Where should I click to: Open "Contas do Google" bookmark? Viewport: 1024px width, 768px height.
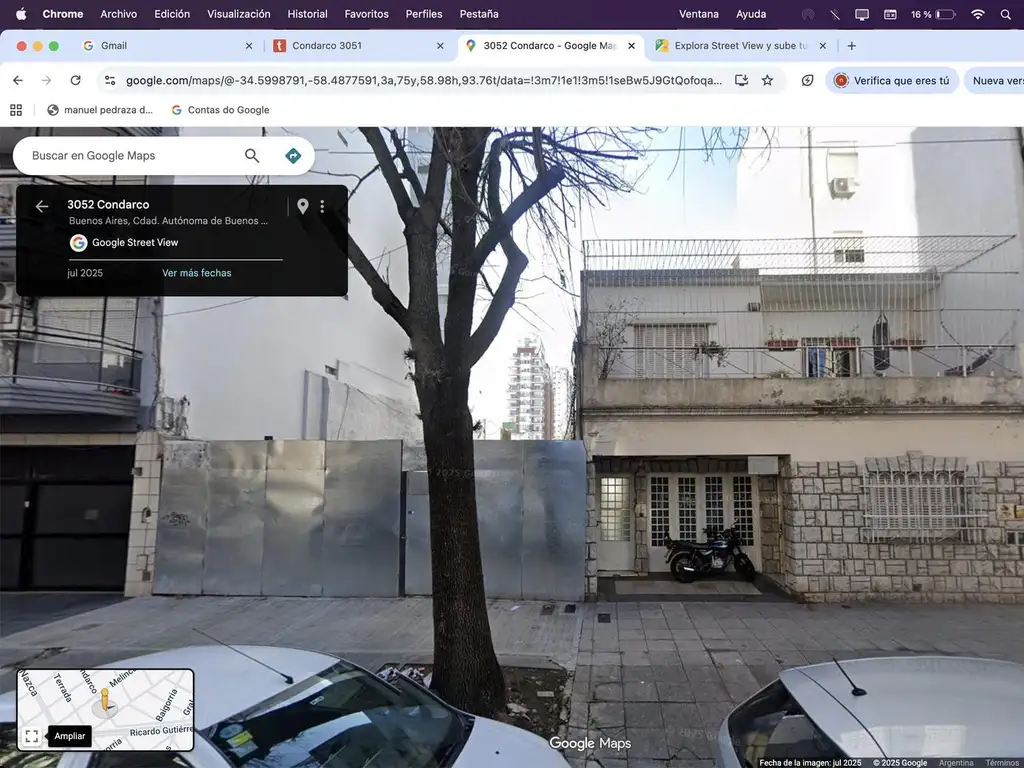click(220, 110)
